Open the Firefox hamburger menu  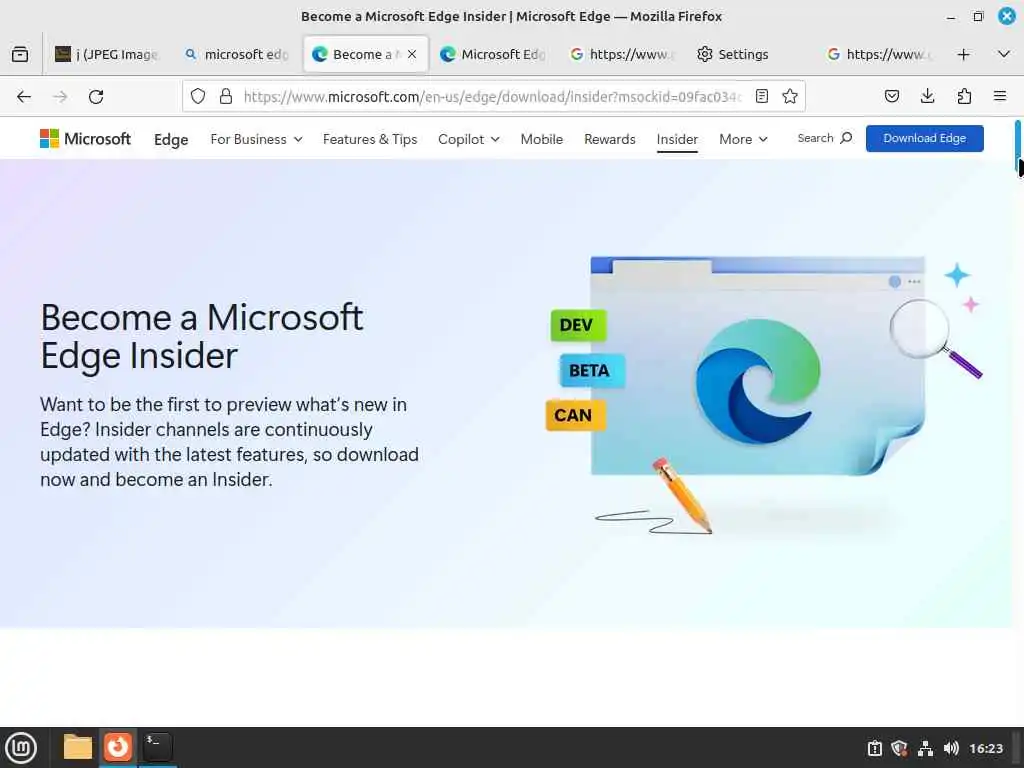point(1000,97)
